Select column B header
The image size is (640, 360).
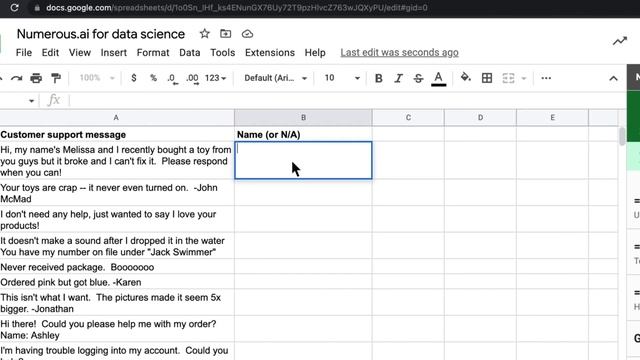coord(303,118)
